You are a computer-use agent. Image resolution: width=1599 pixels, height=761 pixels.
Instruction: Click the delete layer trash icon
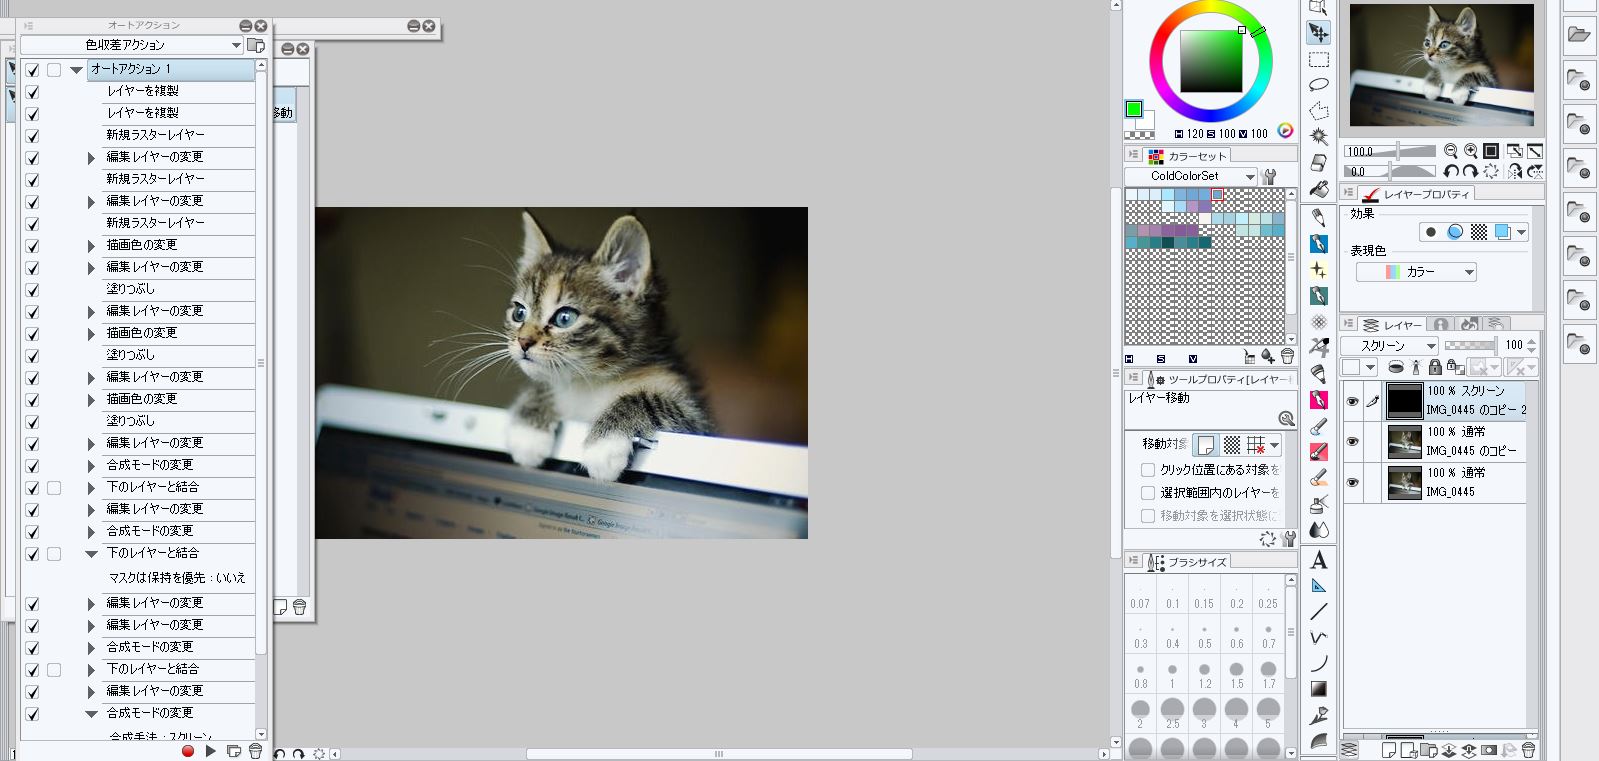(x=1528, y=750)
